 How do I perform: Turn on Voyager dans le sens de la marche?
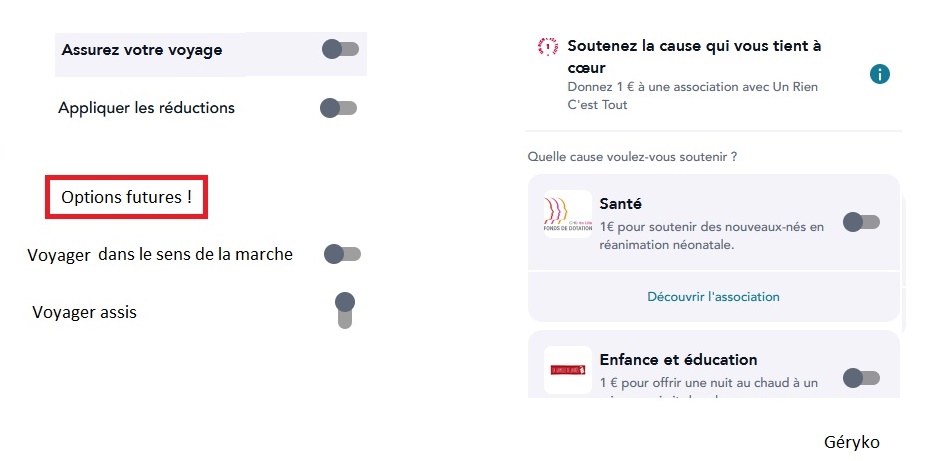point(341,255)
